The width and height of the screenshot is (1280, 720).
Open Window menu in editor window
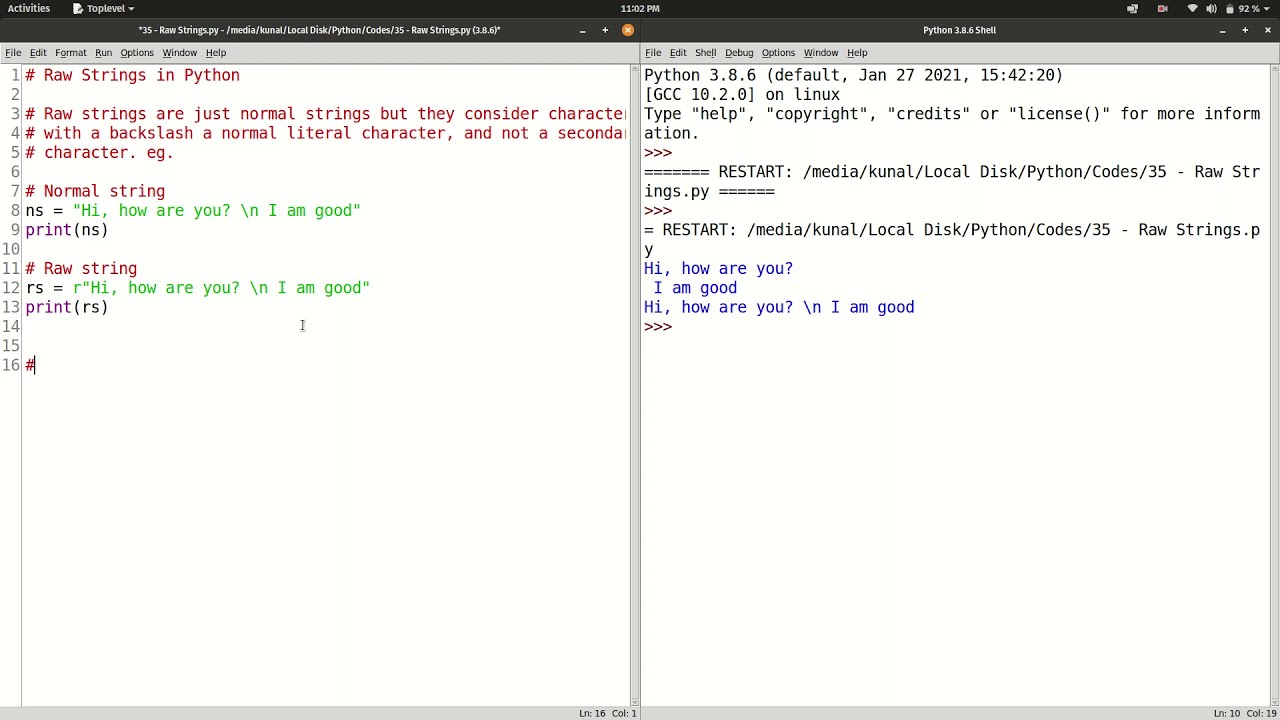pos(180,52)
